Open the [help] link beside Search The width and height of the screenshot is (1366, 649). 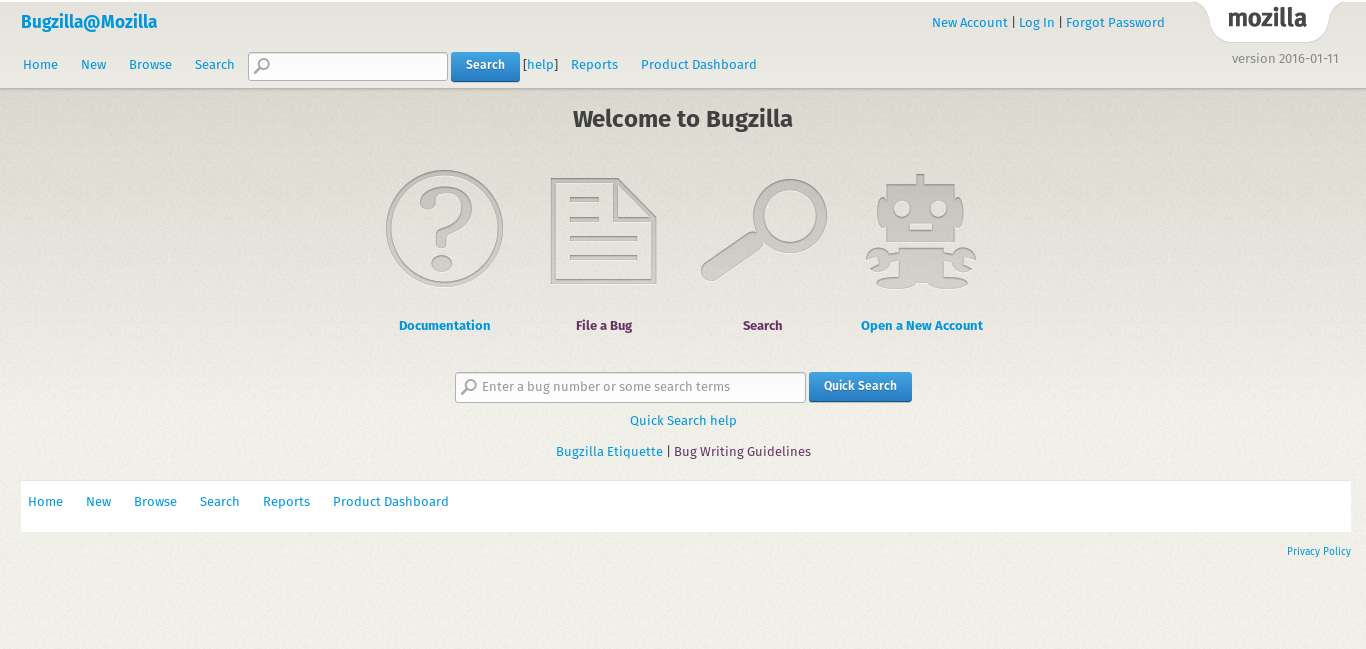(541, 65)
